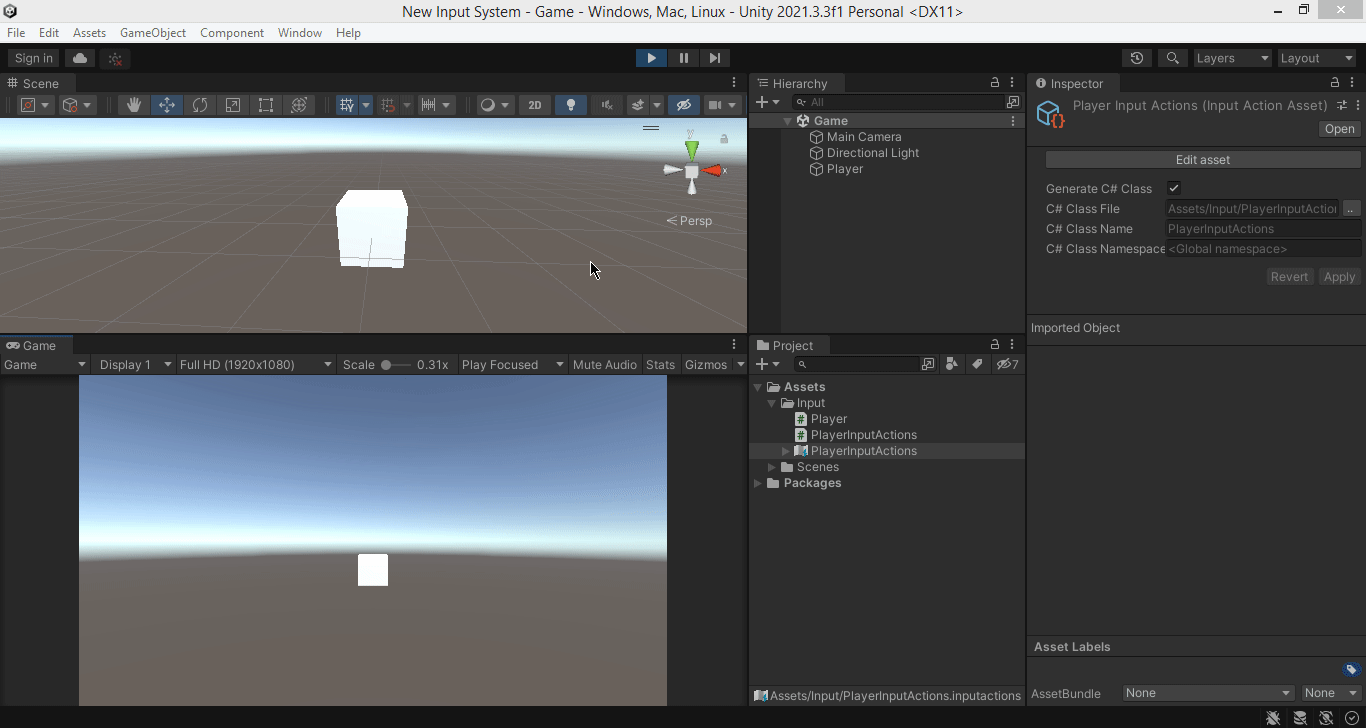
Task: Toggle 2D mode in the Scene view
Action: (536, 104)
